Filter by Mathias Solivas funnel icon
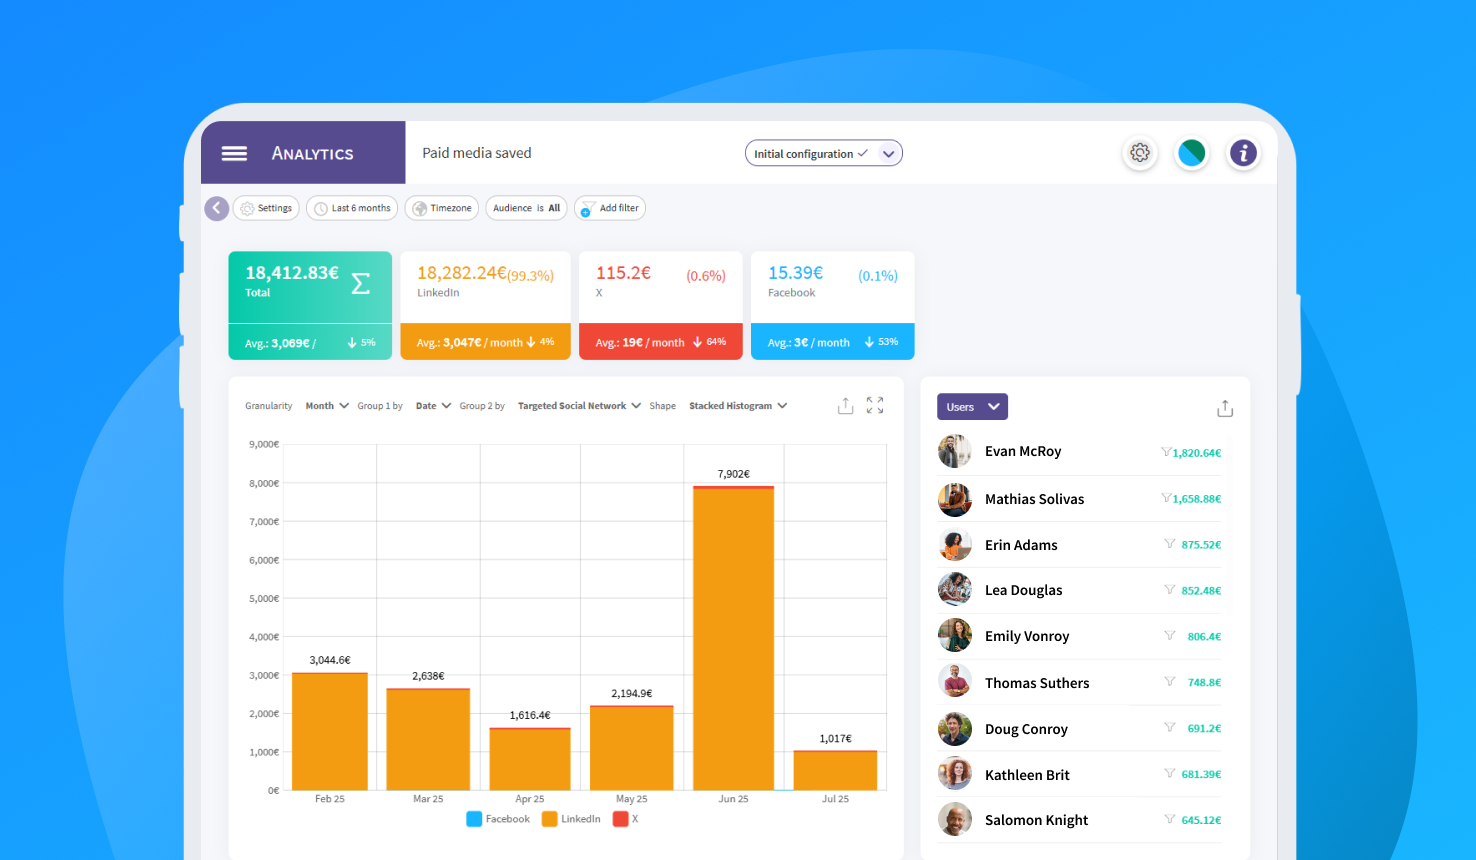The image size is (1476, 860). 1166,498
